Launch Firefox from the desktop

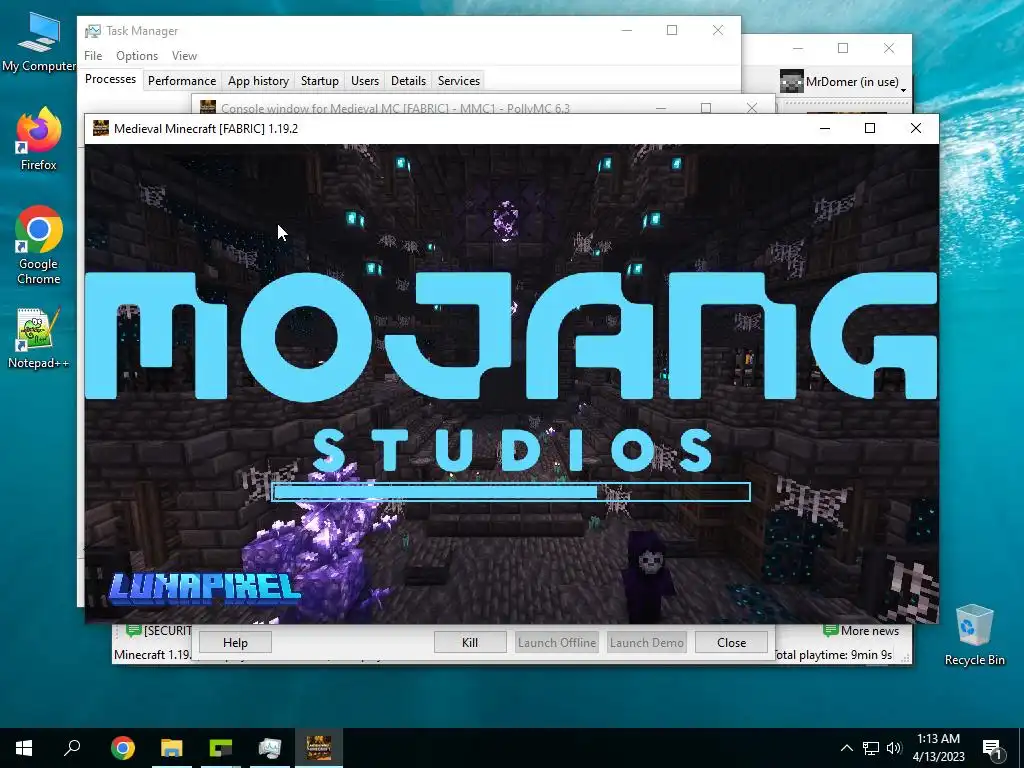39,138
